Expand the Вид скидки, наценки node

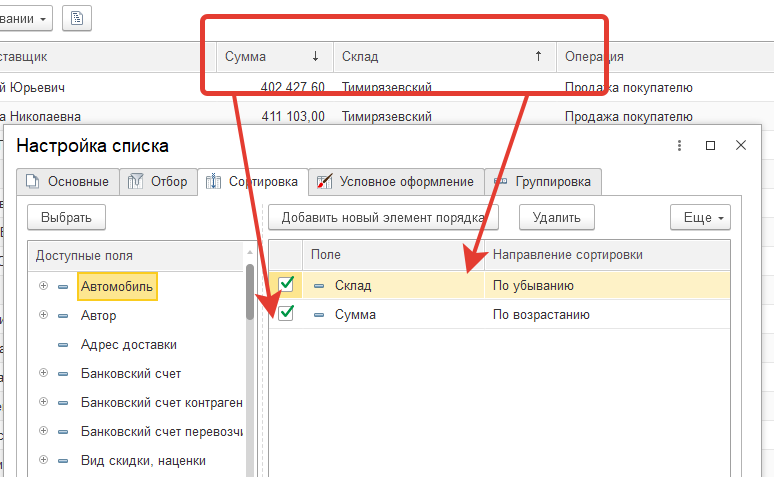point(43,460)
